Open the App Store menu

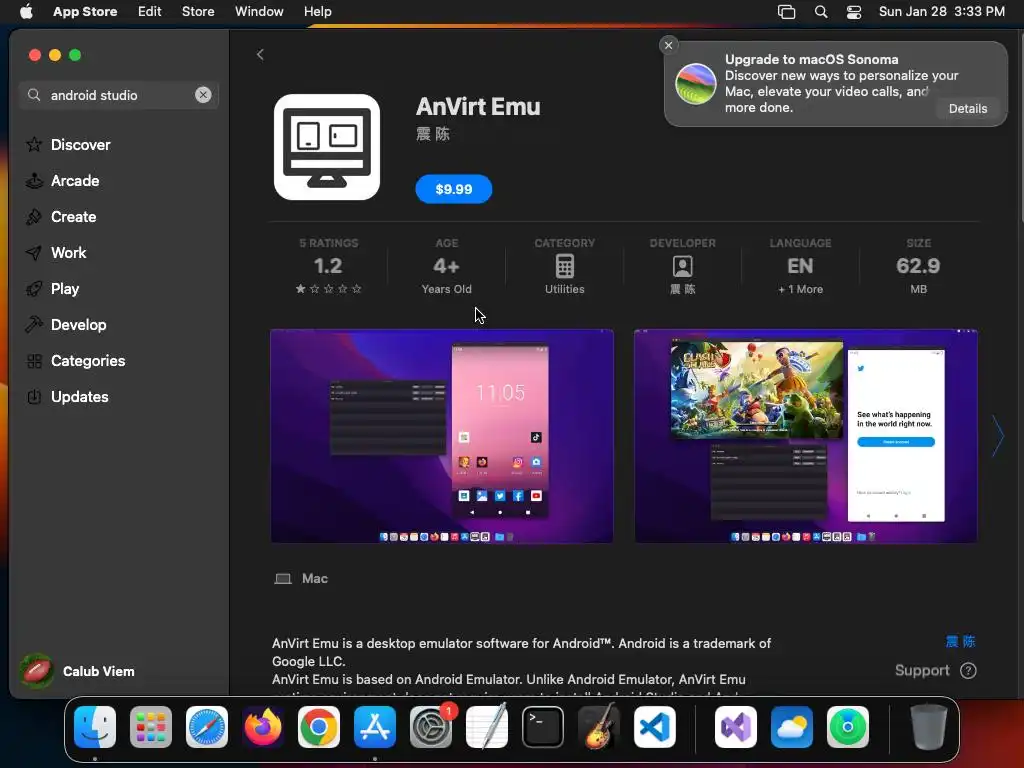(85, 12)
